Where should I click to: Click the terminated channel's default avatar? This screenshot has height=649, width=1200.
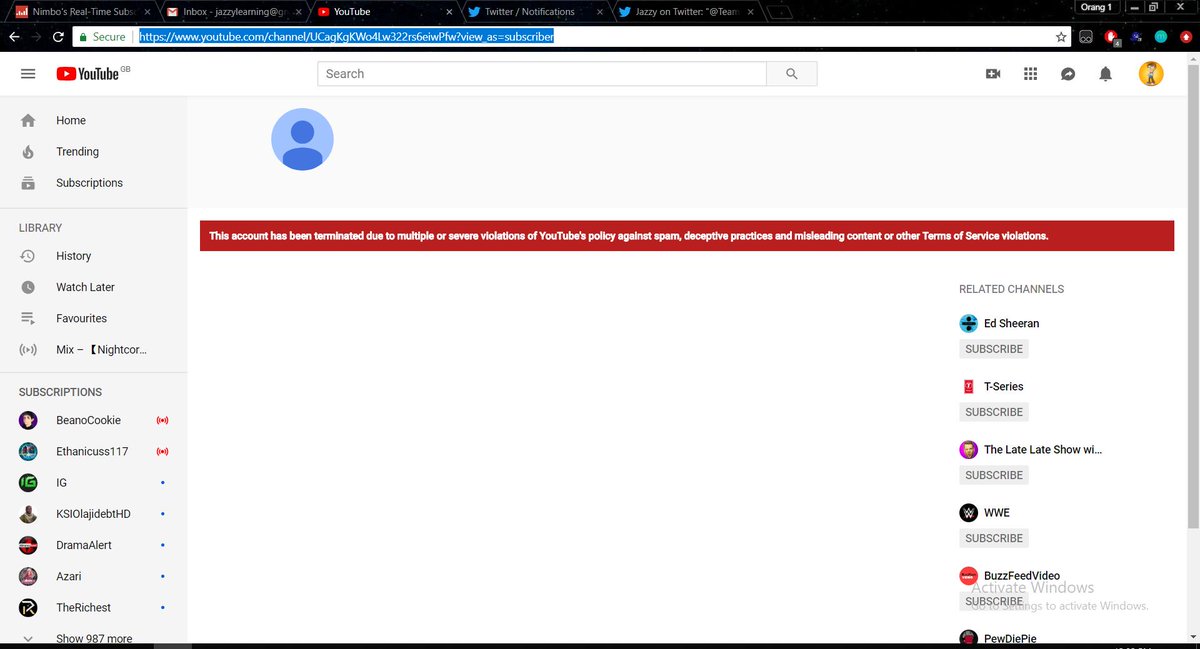(302, 139)
